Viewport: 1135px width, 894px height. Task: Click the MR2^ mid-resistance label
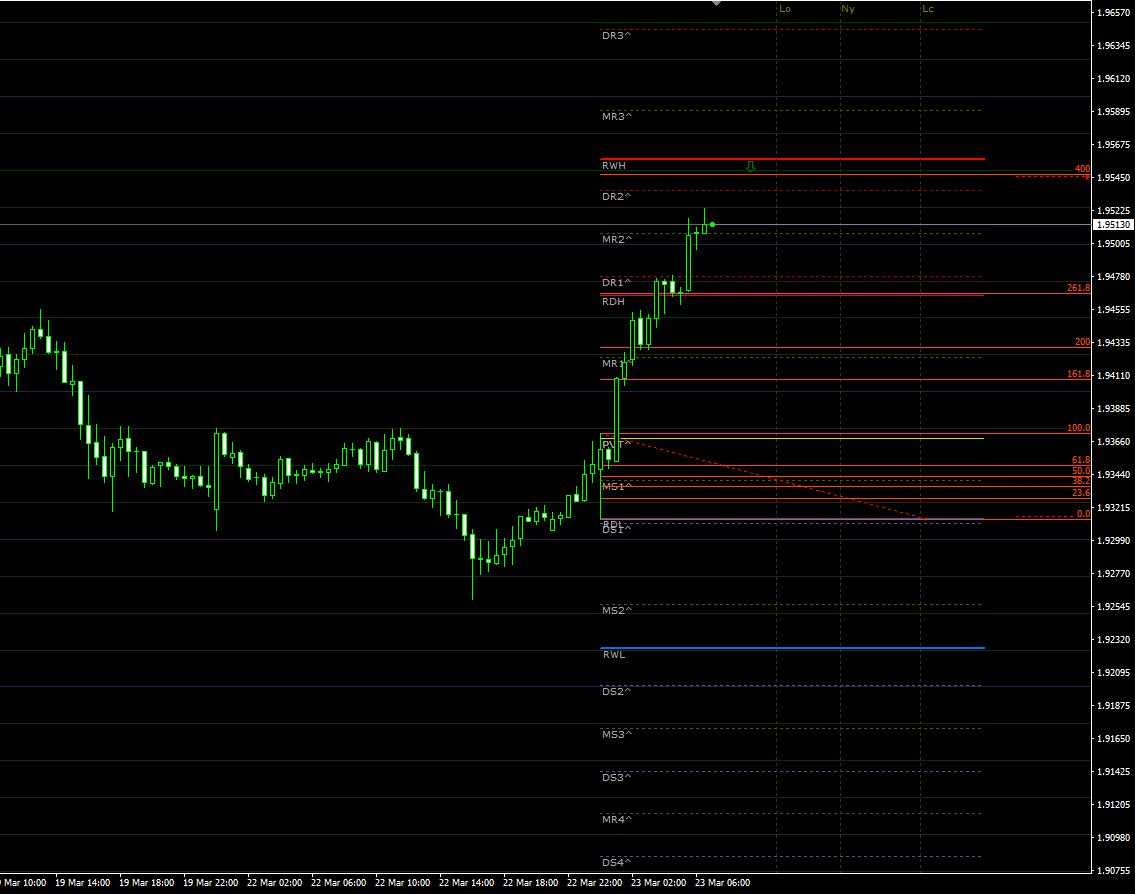coord(617,240)
